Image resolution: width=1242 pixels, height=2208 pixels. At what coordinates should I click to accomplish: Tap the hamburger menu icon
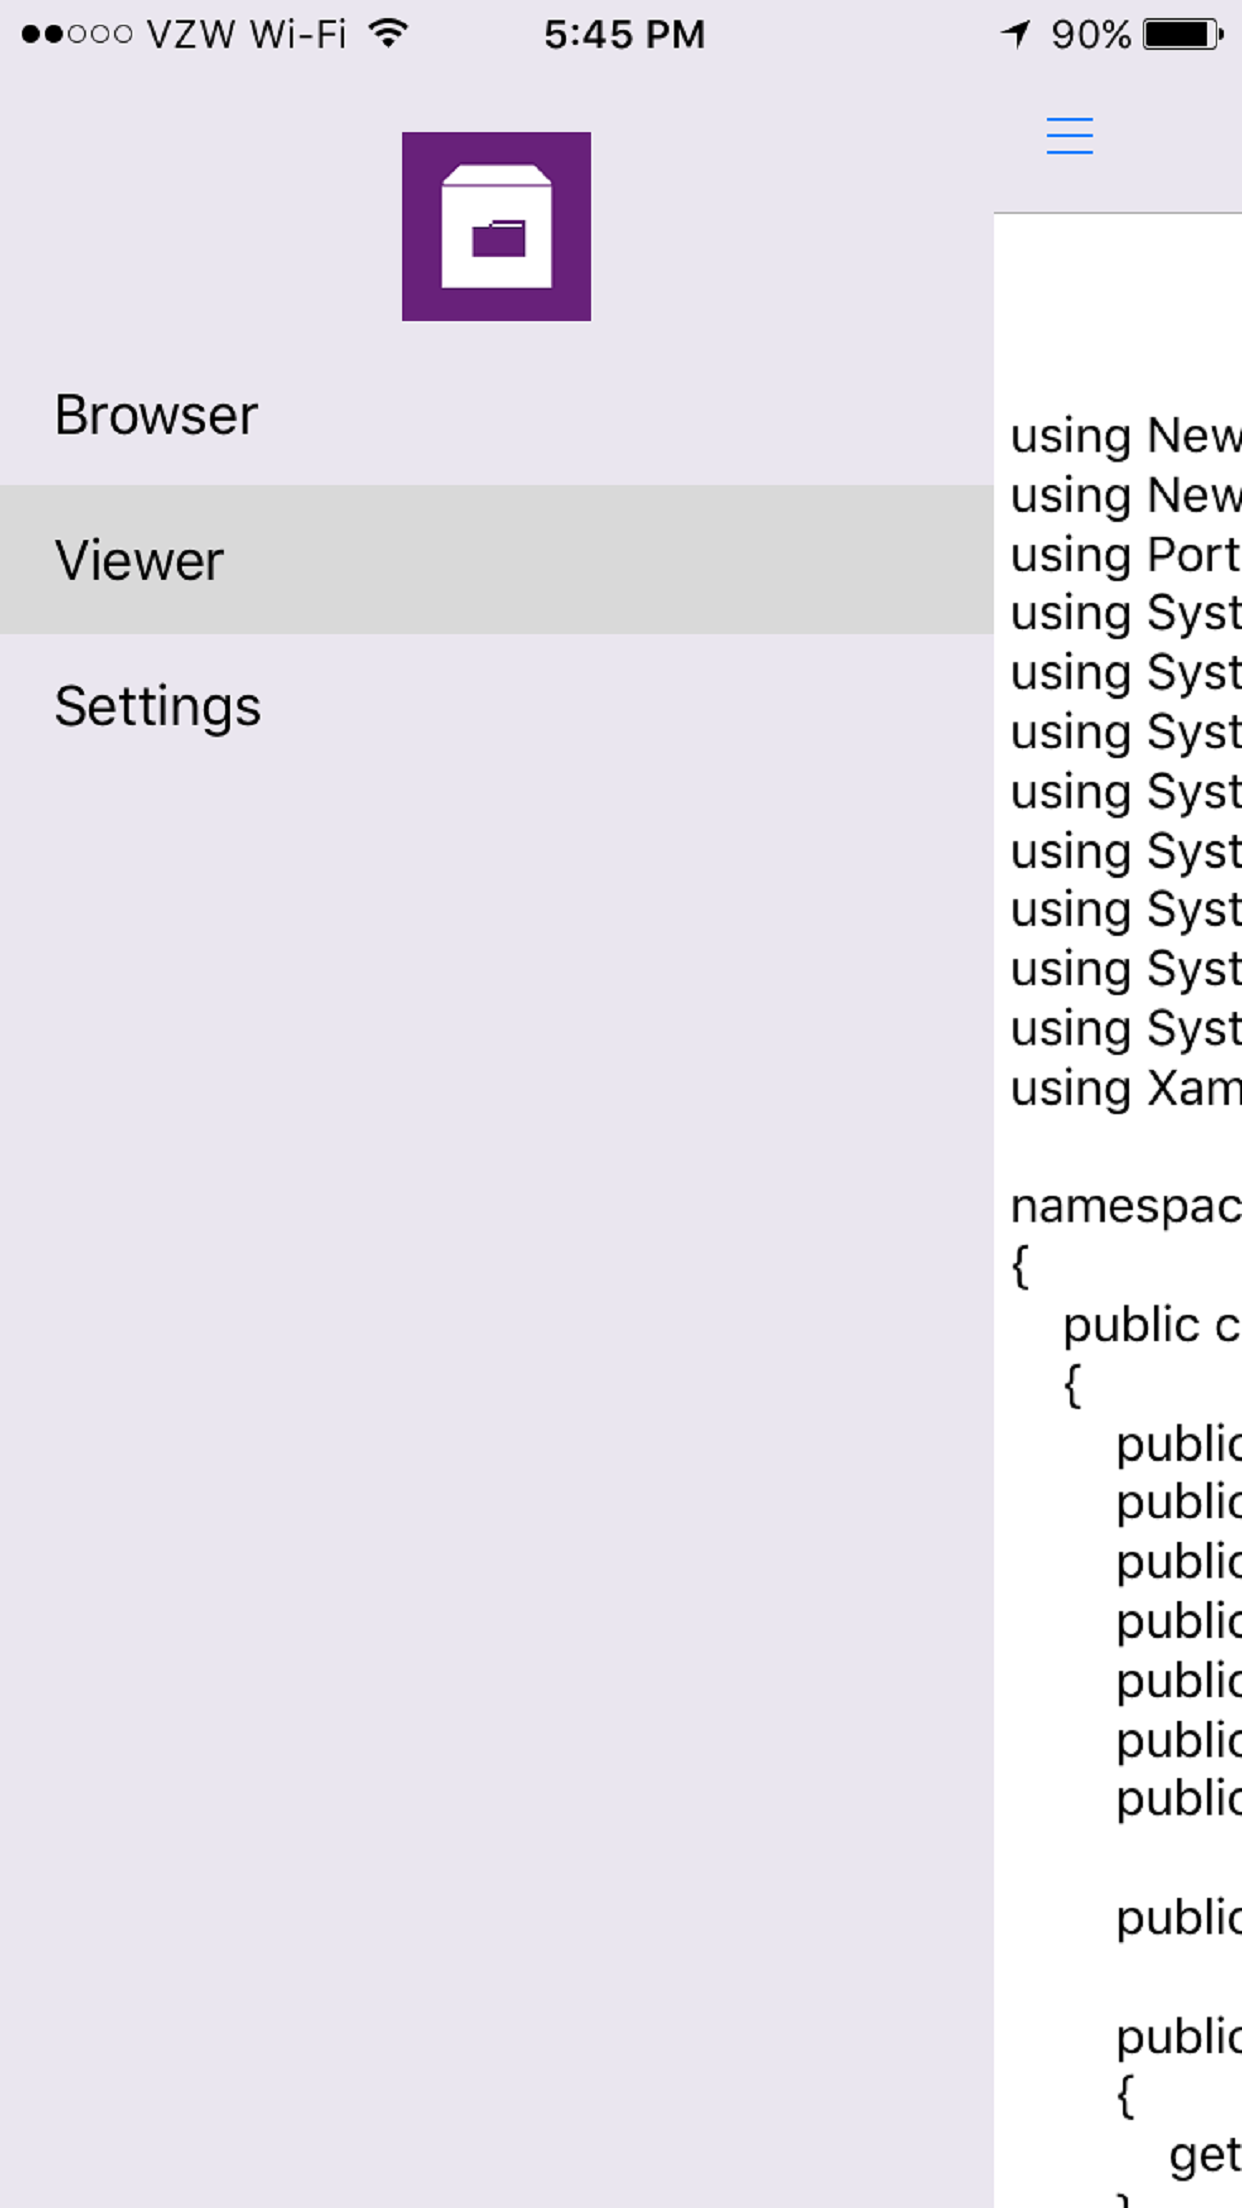pyautogui.click(x=1069, y=136)
